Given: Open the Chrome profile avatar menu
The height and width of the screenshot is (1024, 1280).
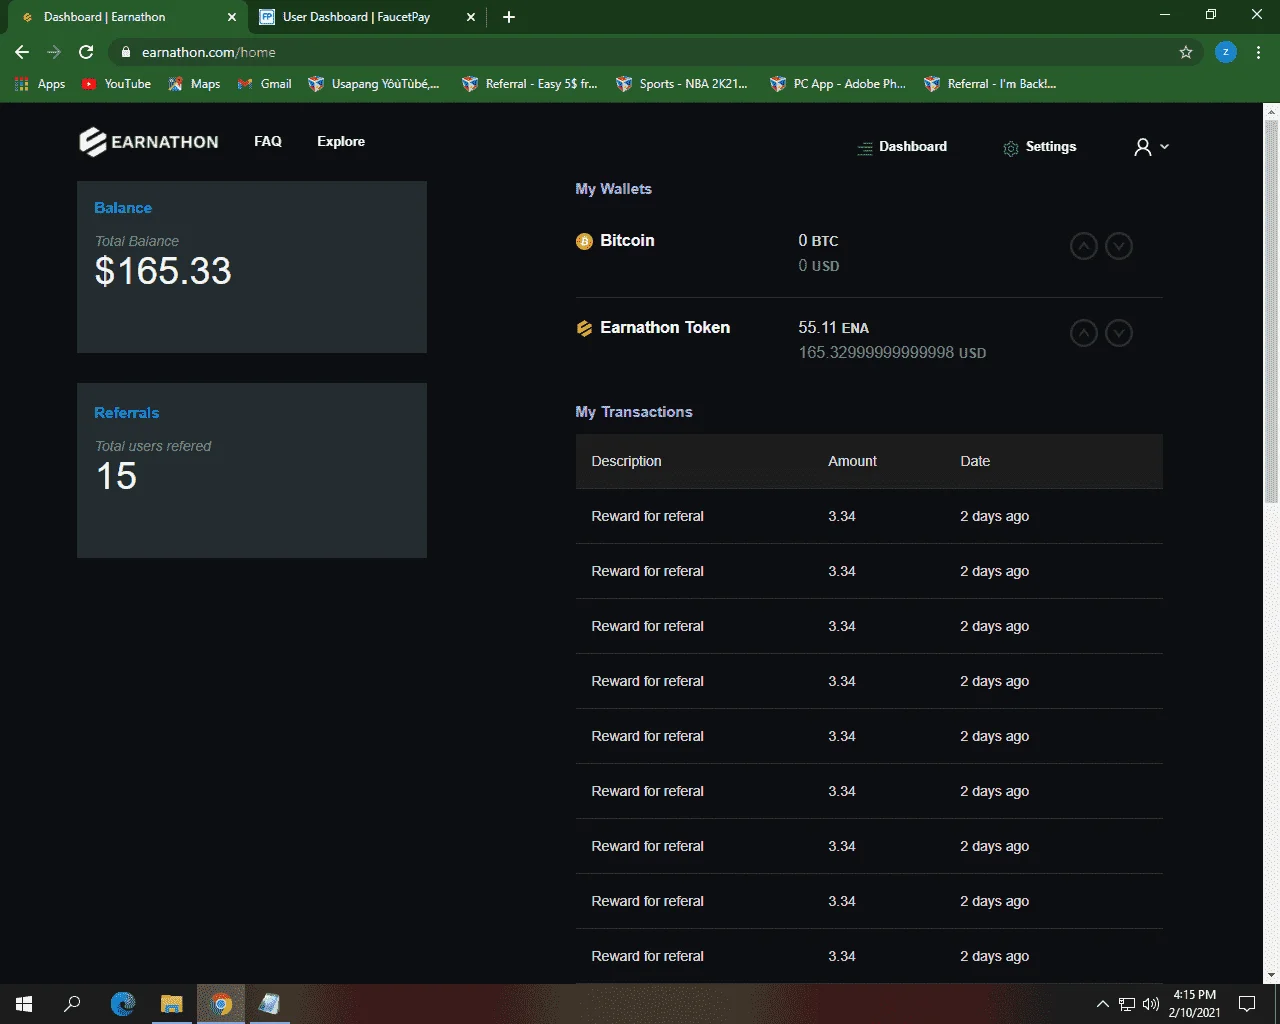Looking at the screenshot, I should click(1226, 52).
